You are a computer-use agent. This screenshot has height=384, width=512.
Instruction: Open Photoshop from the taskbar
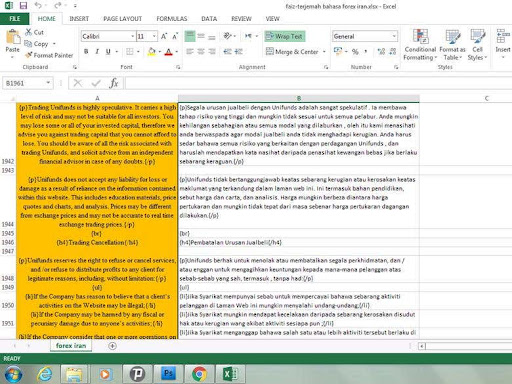coord(168,374)
